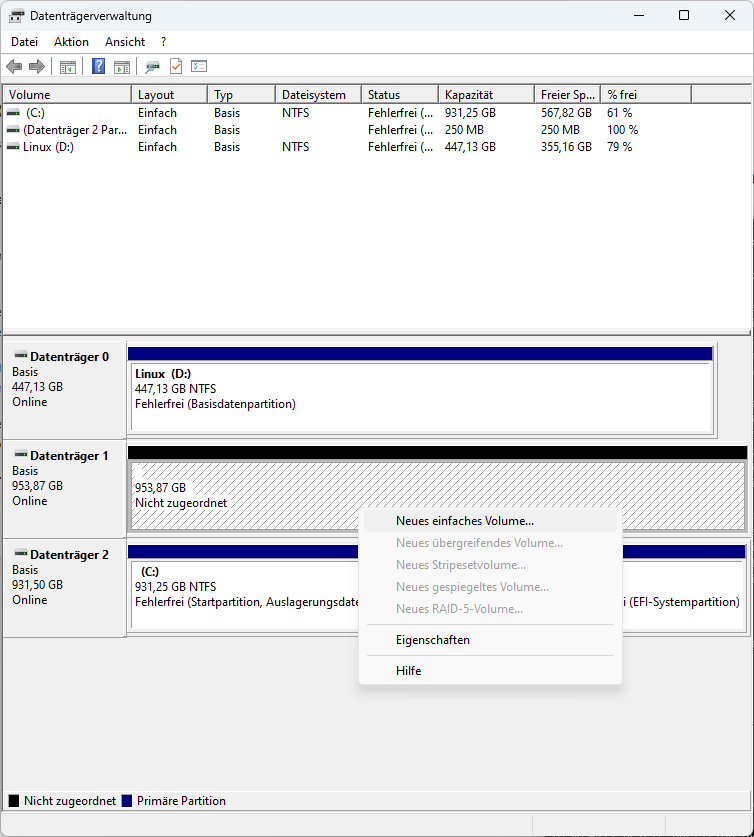Open help via the blue question mark icon
Screen dimensions: 754x837
[x=98, y=66]
